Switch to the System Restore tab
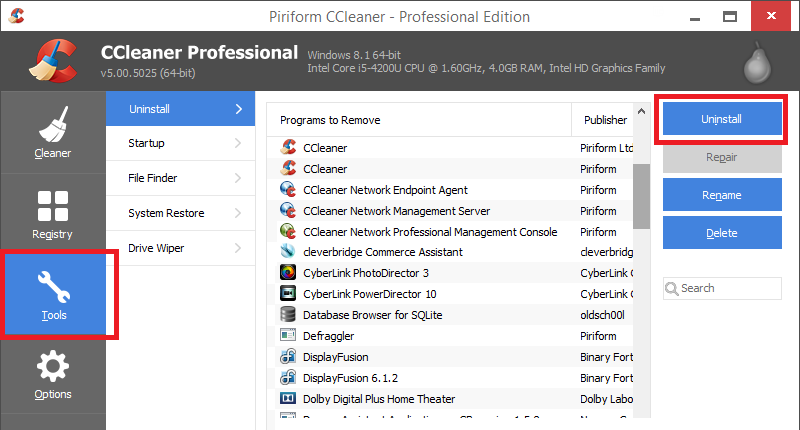Screen dimensions: 800x430 [166, 213]
